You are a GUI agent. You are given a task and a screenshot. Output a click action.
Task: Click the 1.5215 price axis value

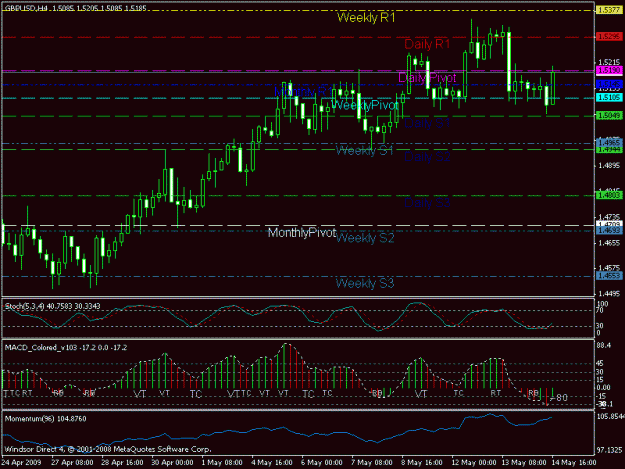[609, 63]
